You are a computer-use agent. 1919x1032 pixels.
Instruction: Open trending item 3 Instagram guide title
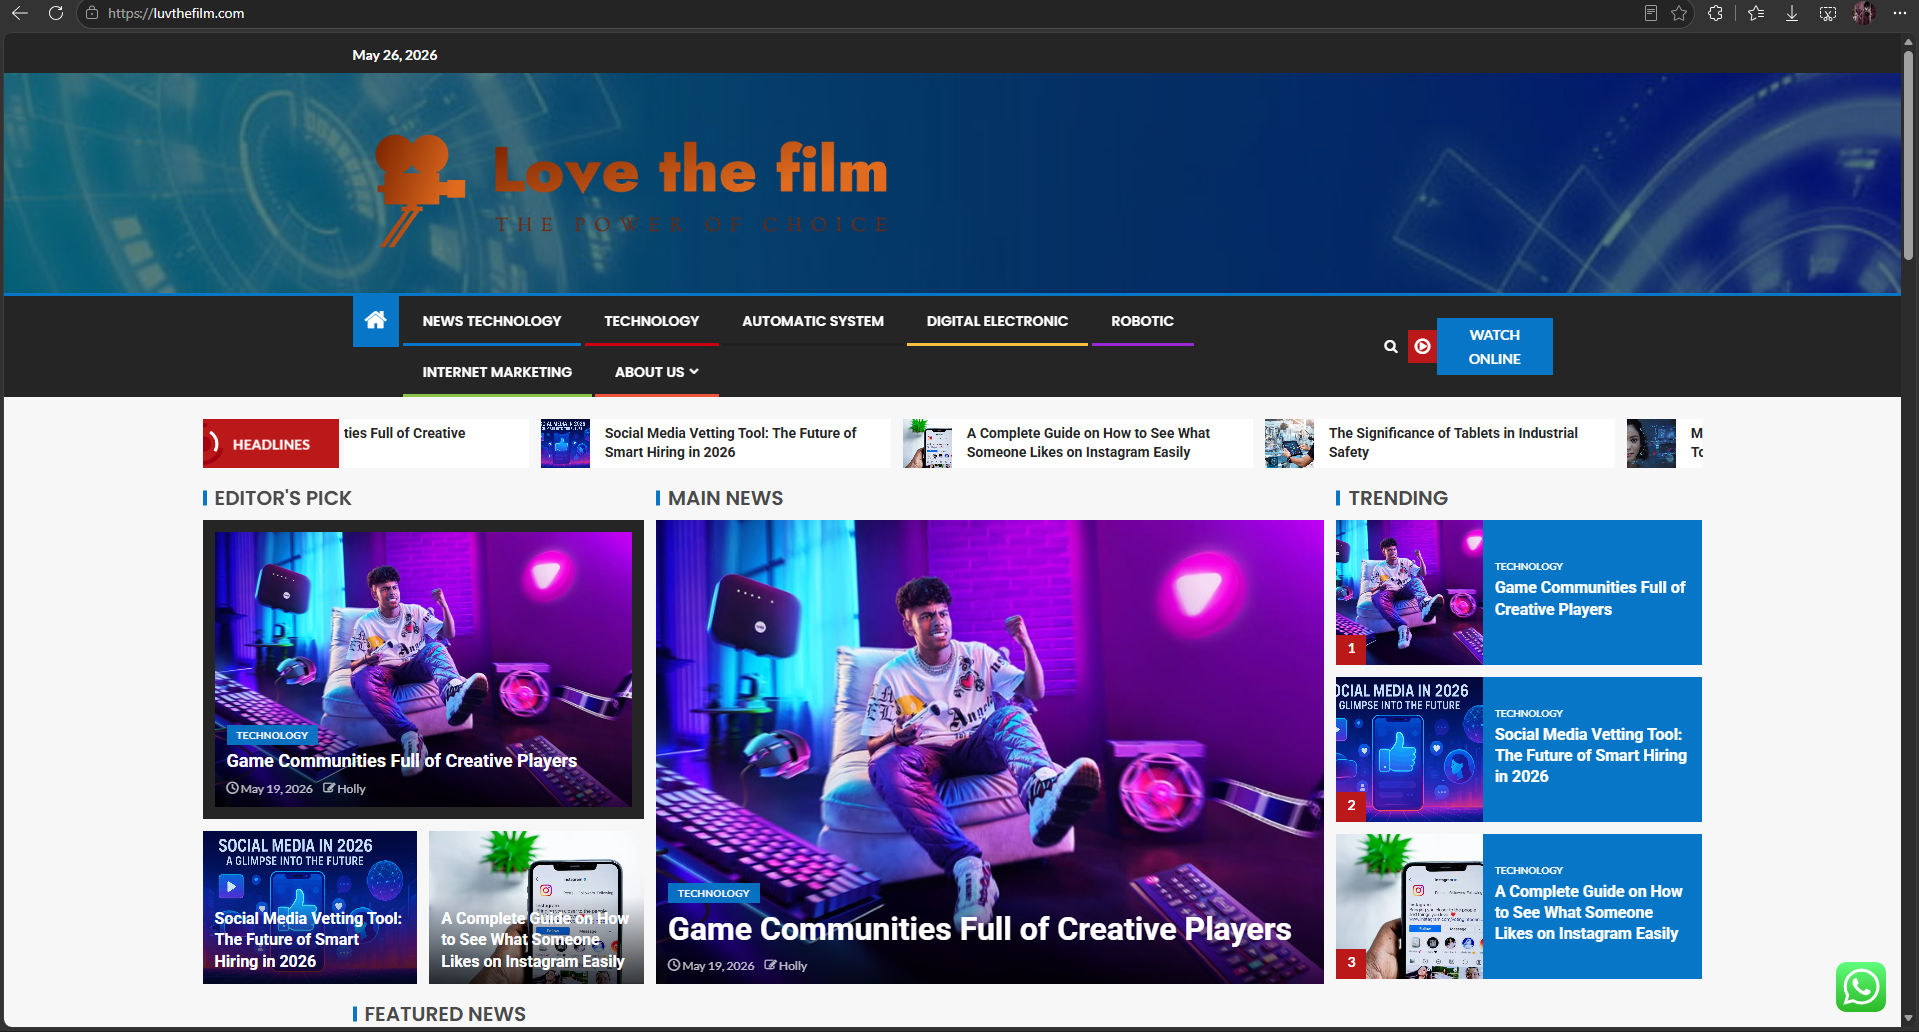[1588, 912]
